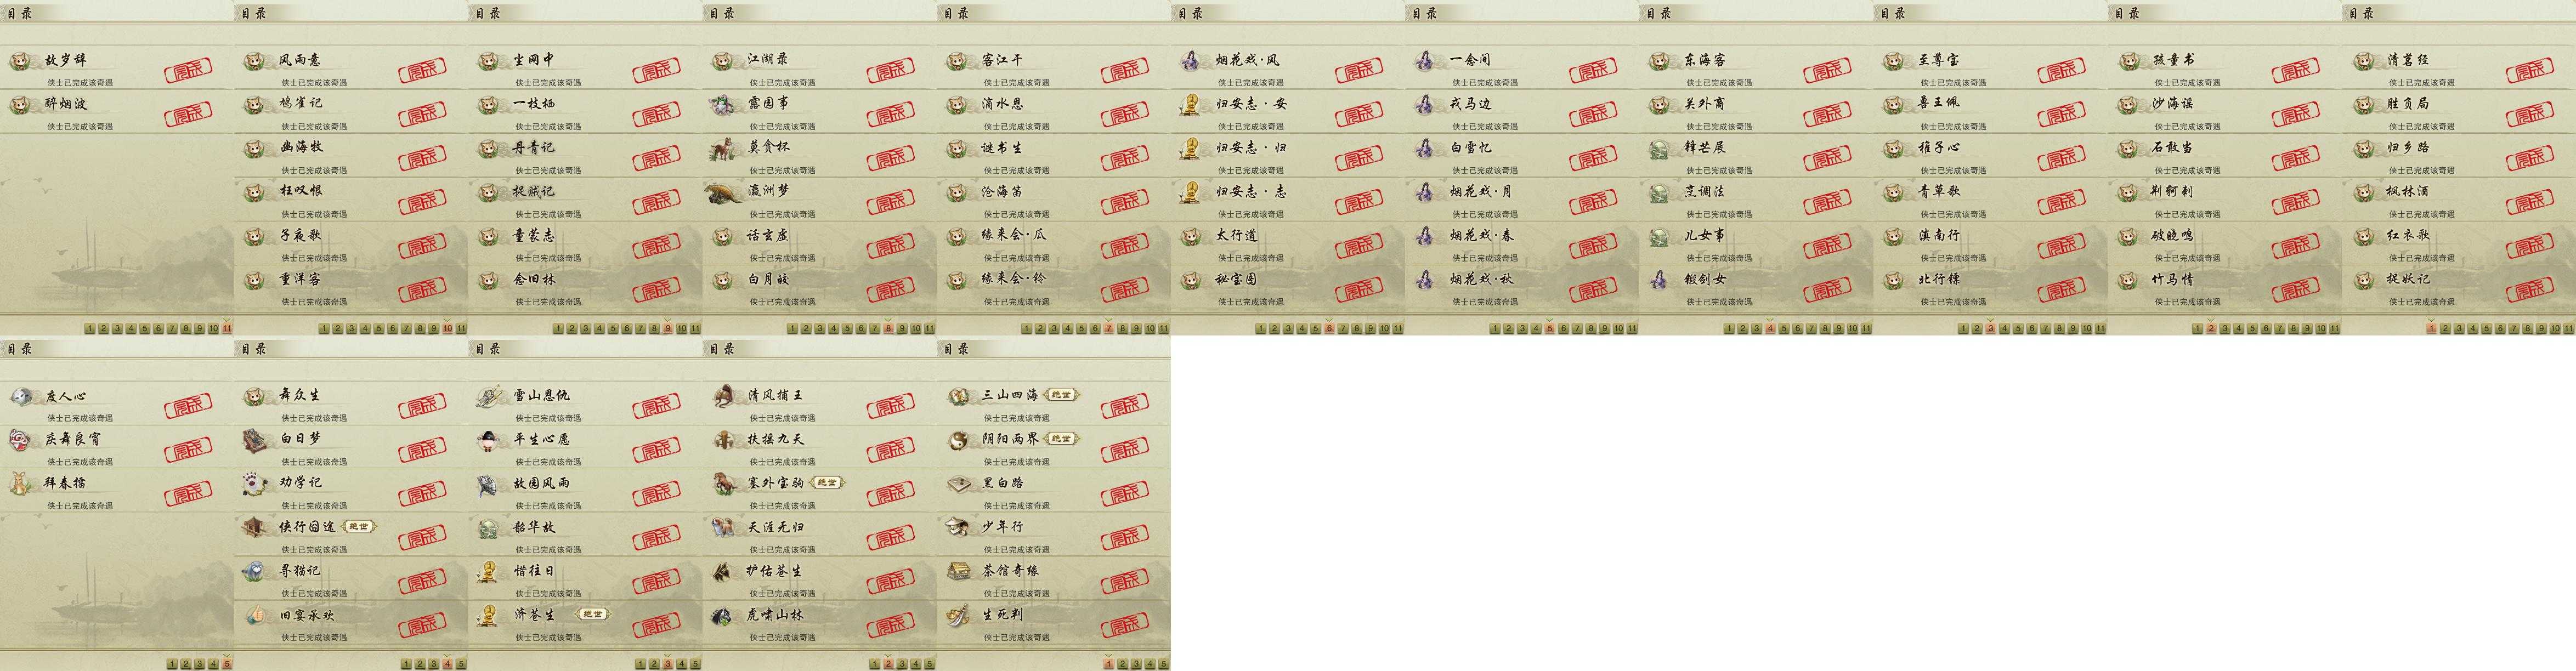This screenshot has height=671, width=2576.
Task: Select the yin-yang icon for 阴阳两界
Action: tap(958, 439)
